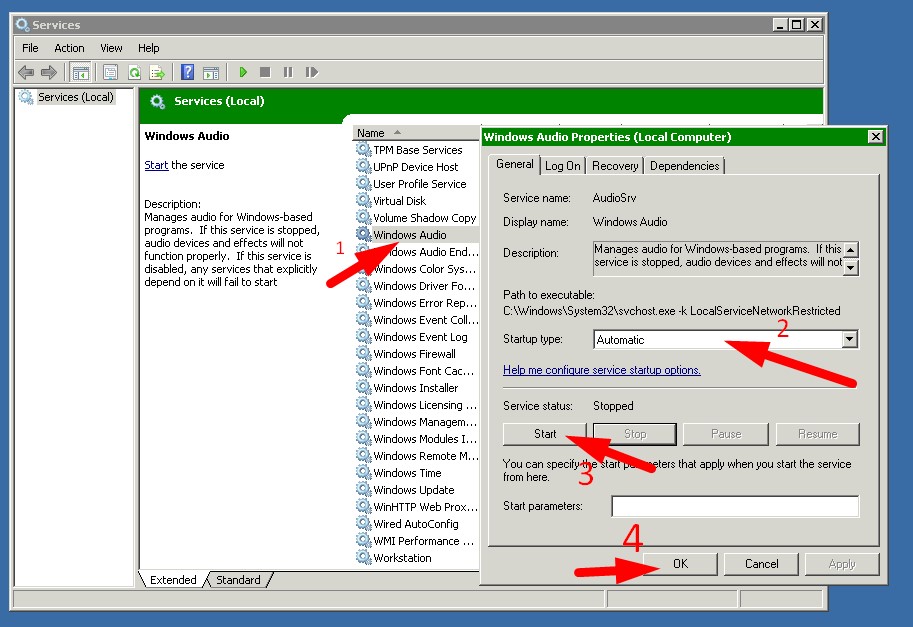The height and width of the screenshot is (627, 913).
Task: Select the UPnP Device Host gear icon
Action: click(x=364, y=166)
